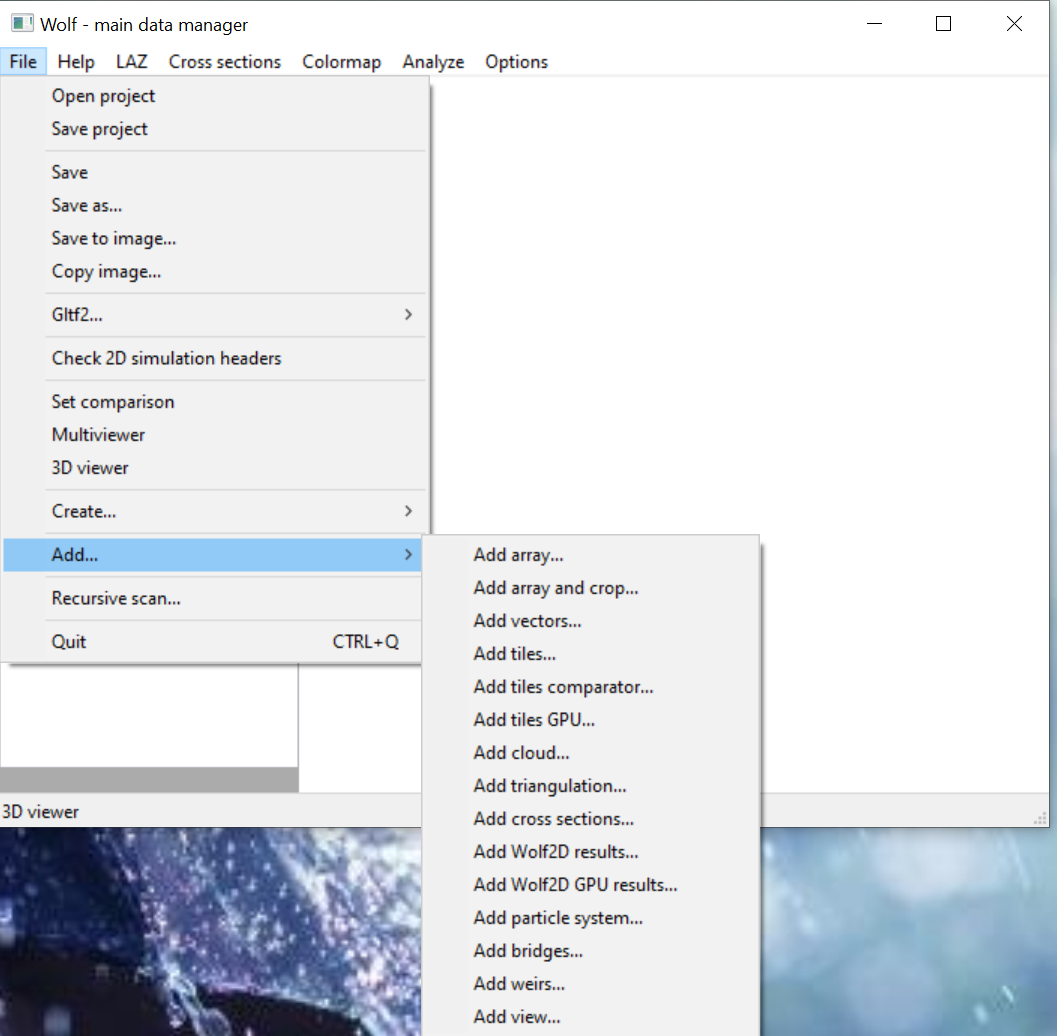The image size is (1057, 1036).
Task: Launch the Multiviewer entry
Action: (98, 435)
